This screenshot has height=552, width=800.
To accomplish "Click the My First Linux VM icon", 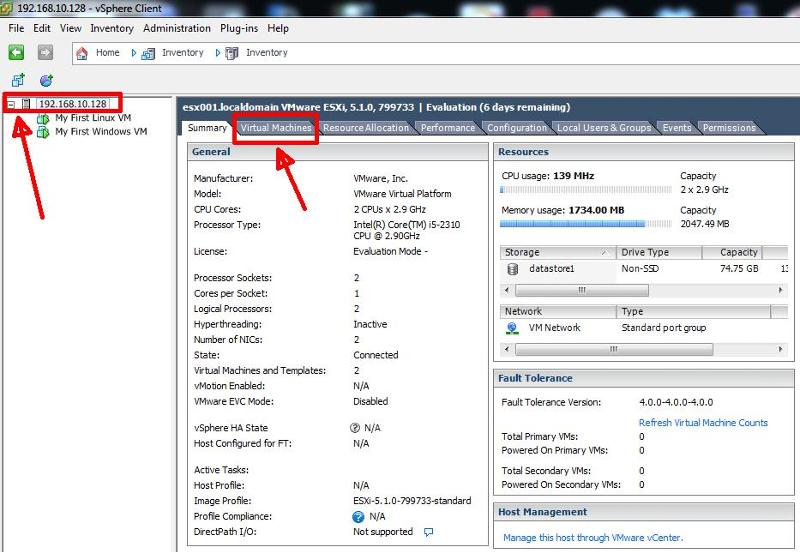I will pyautogui.click(x=43, y=118).
